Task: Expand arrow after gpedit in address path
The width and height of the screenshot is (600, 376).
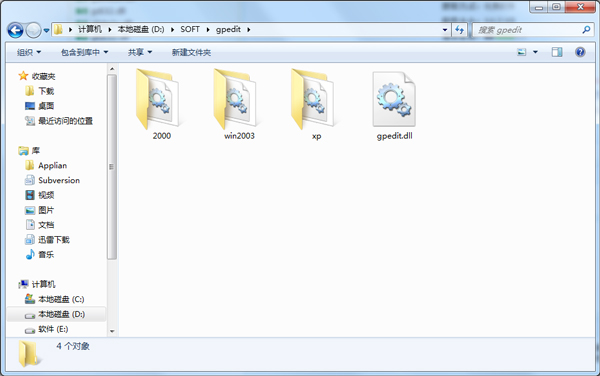Action: [249, 29]
